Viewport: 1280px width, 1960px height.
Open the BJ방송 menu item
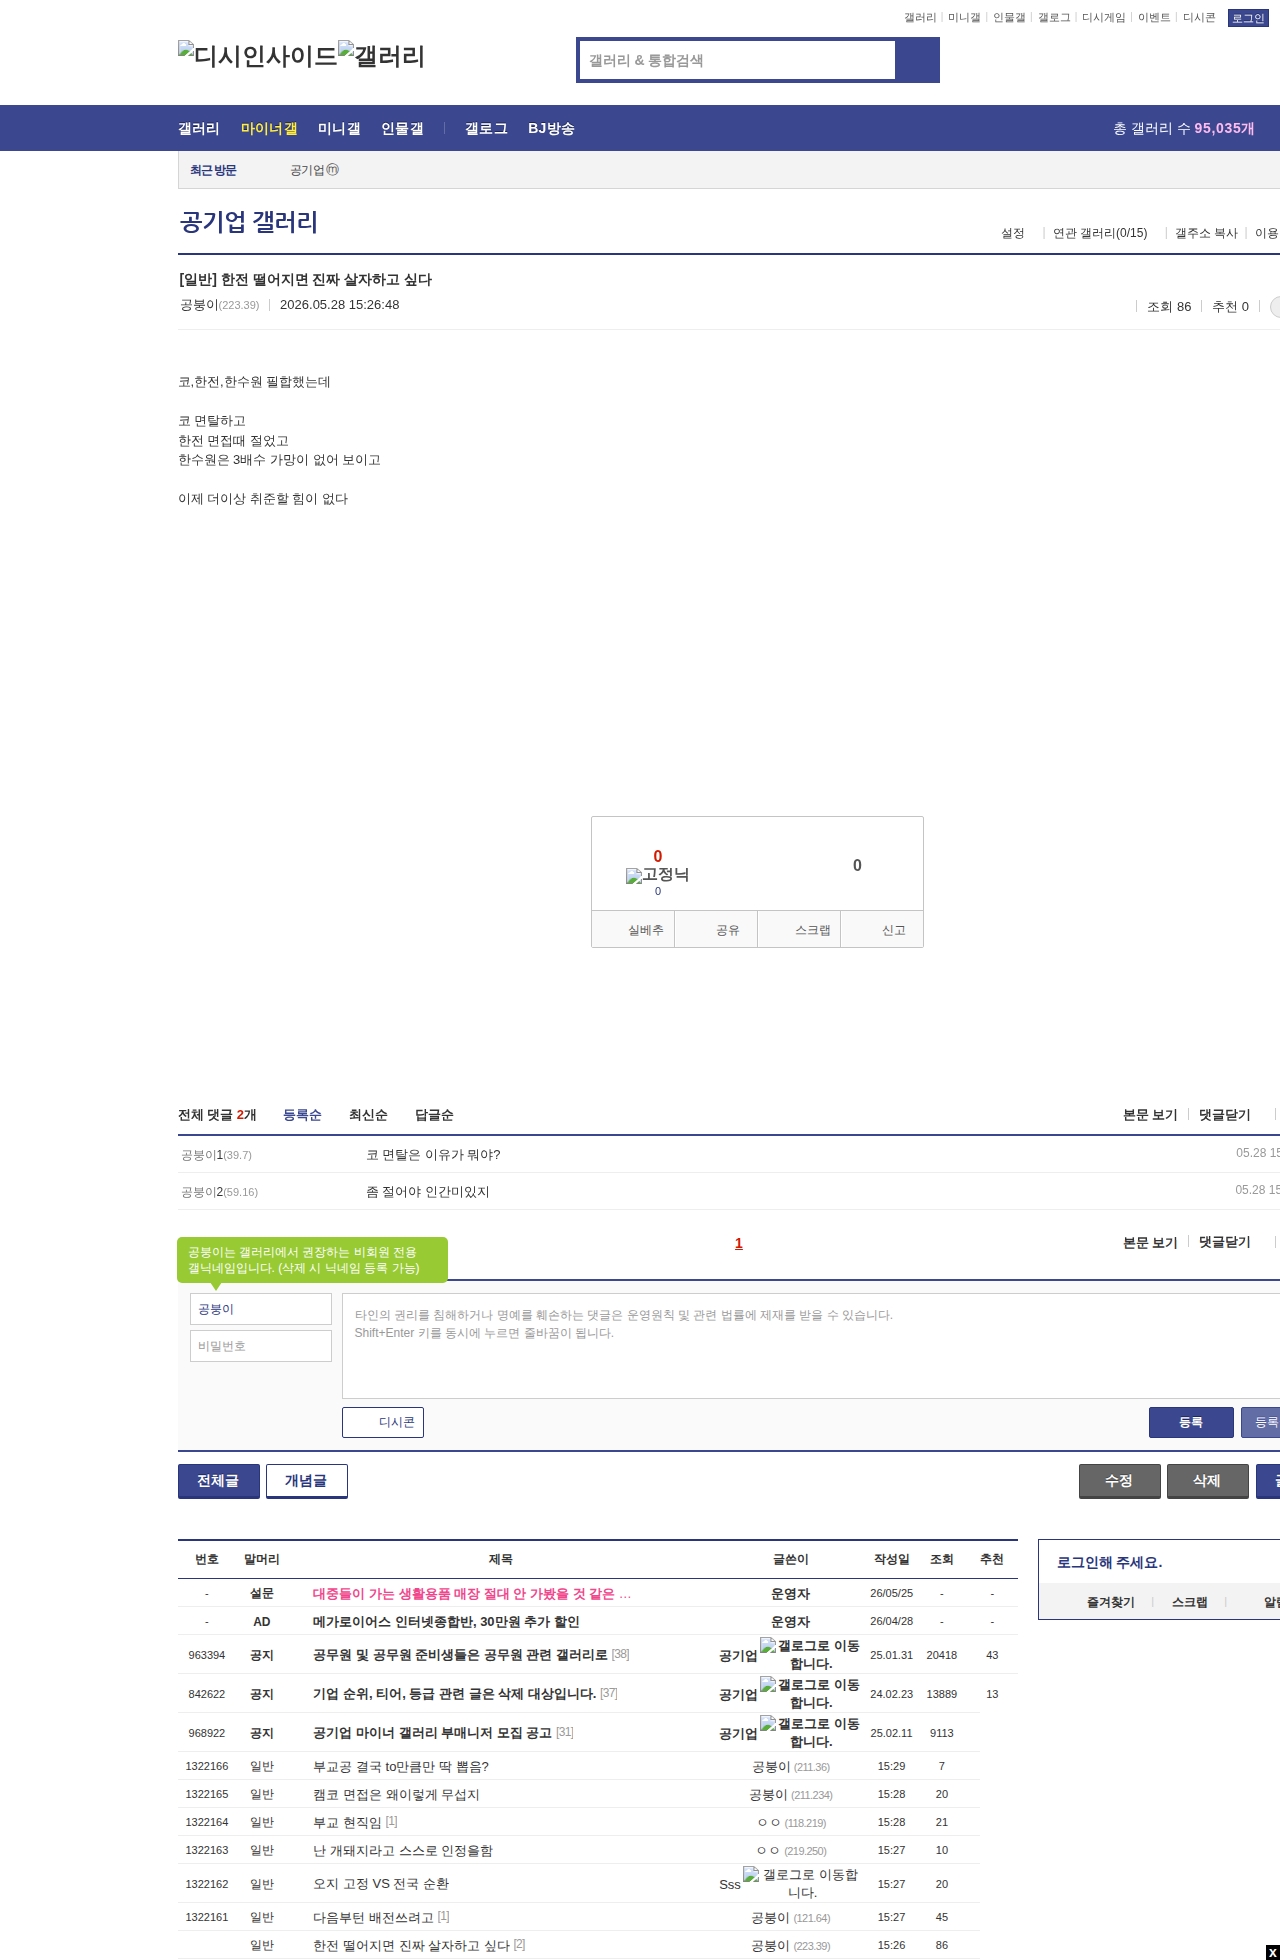[x=551, y=128]
